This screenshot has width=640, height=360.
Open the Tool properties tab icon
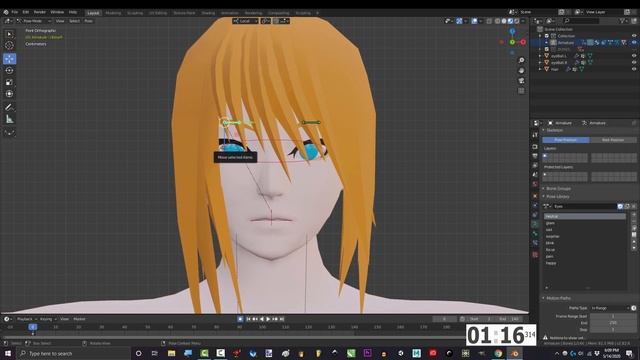535,135
